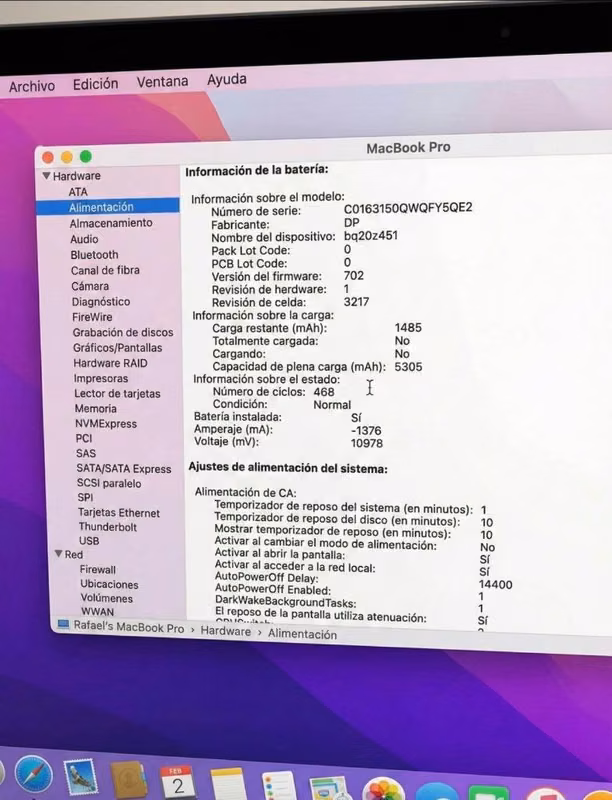The image size is (612, 800).
Task: Open the Calendar icon showing FEB 2
Action: (x=178, y=782)
